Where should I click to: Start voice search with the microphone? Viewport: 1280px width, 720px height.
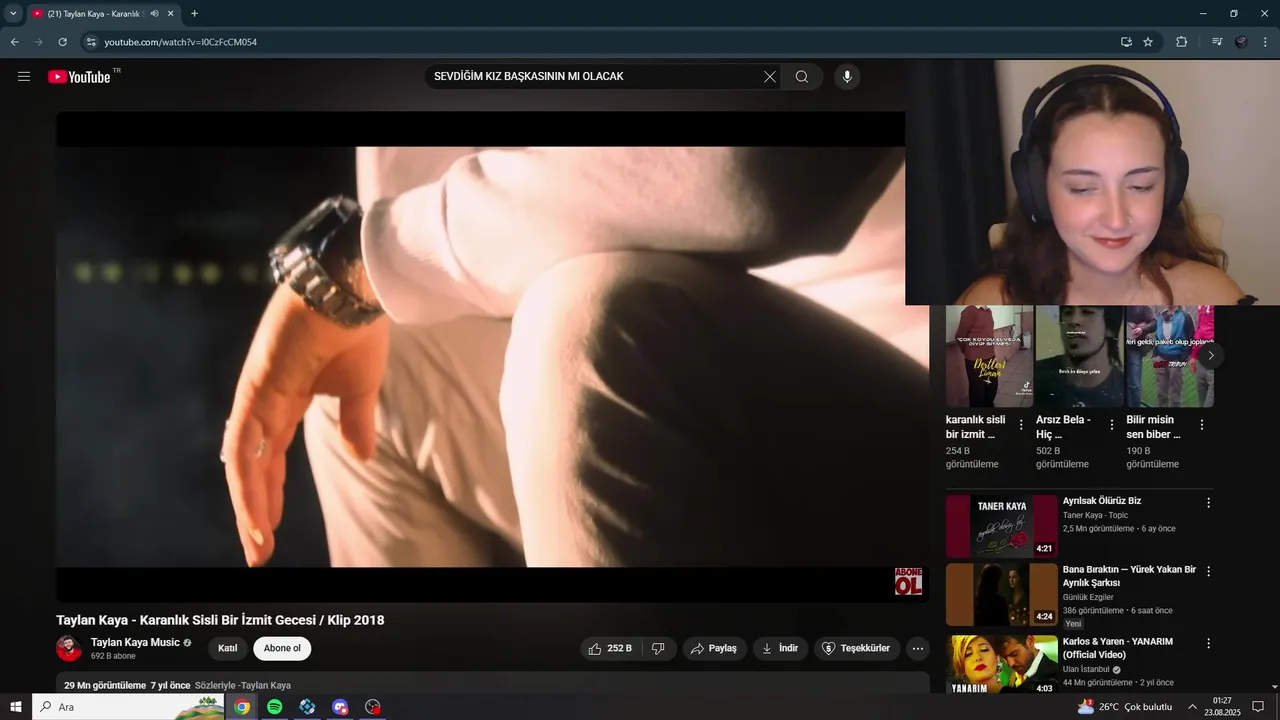point(847,77)
